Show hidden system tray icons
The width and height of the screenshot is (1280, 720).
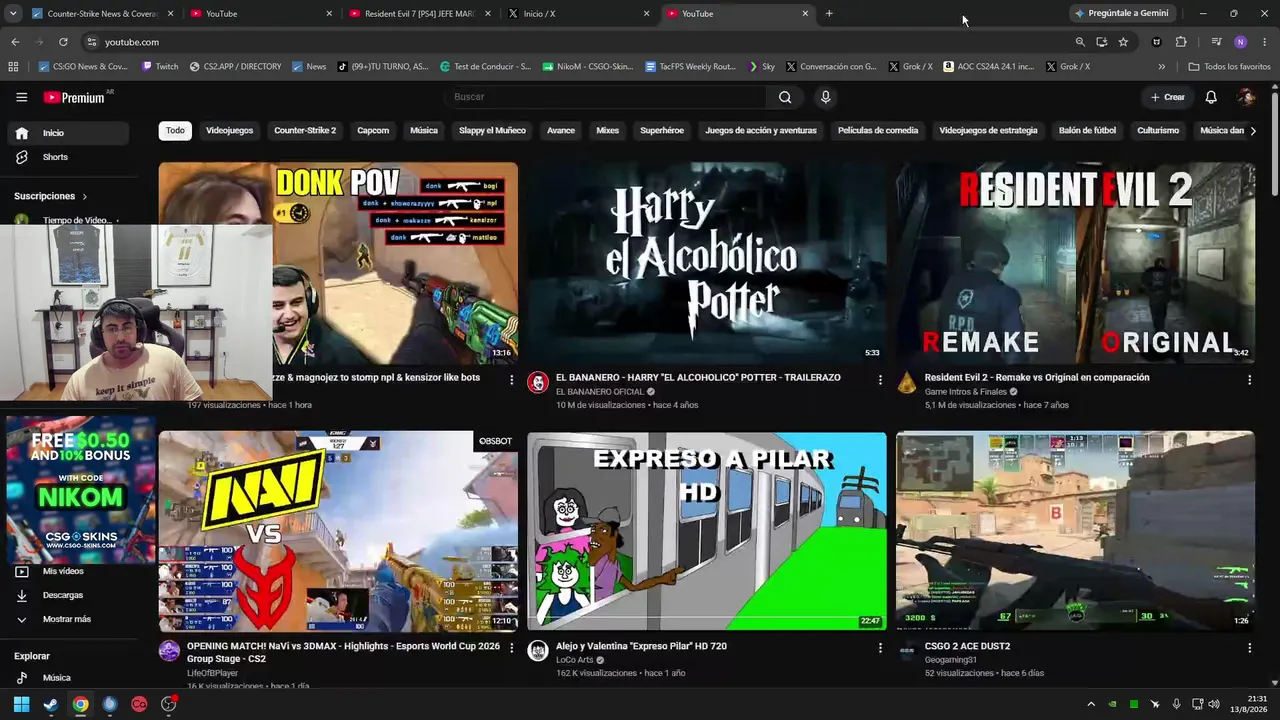tap(1091, 704)
